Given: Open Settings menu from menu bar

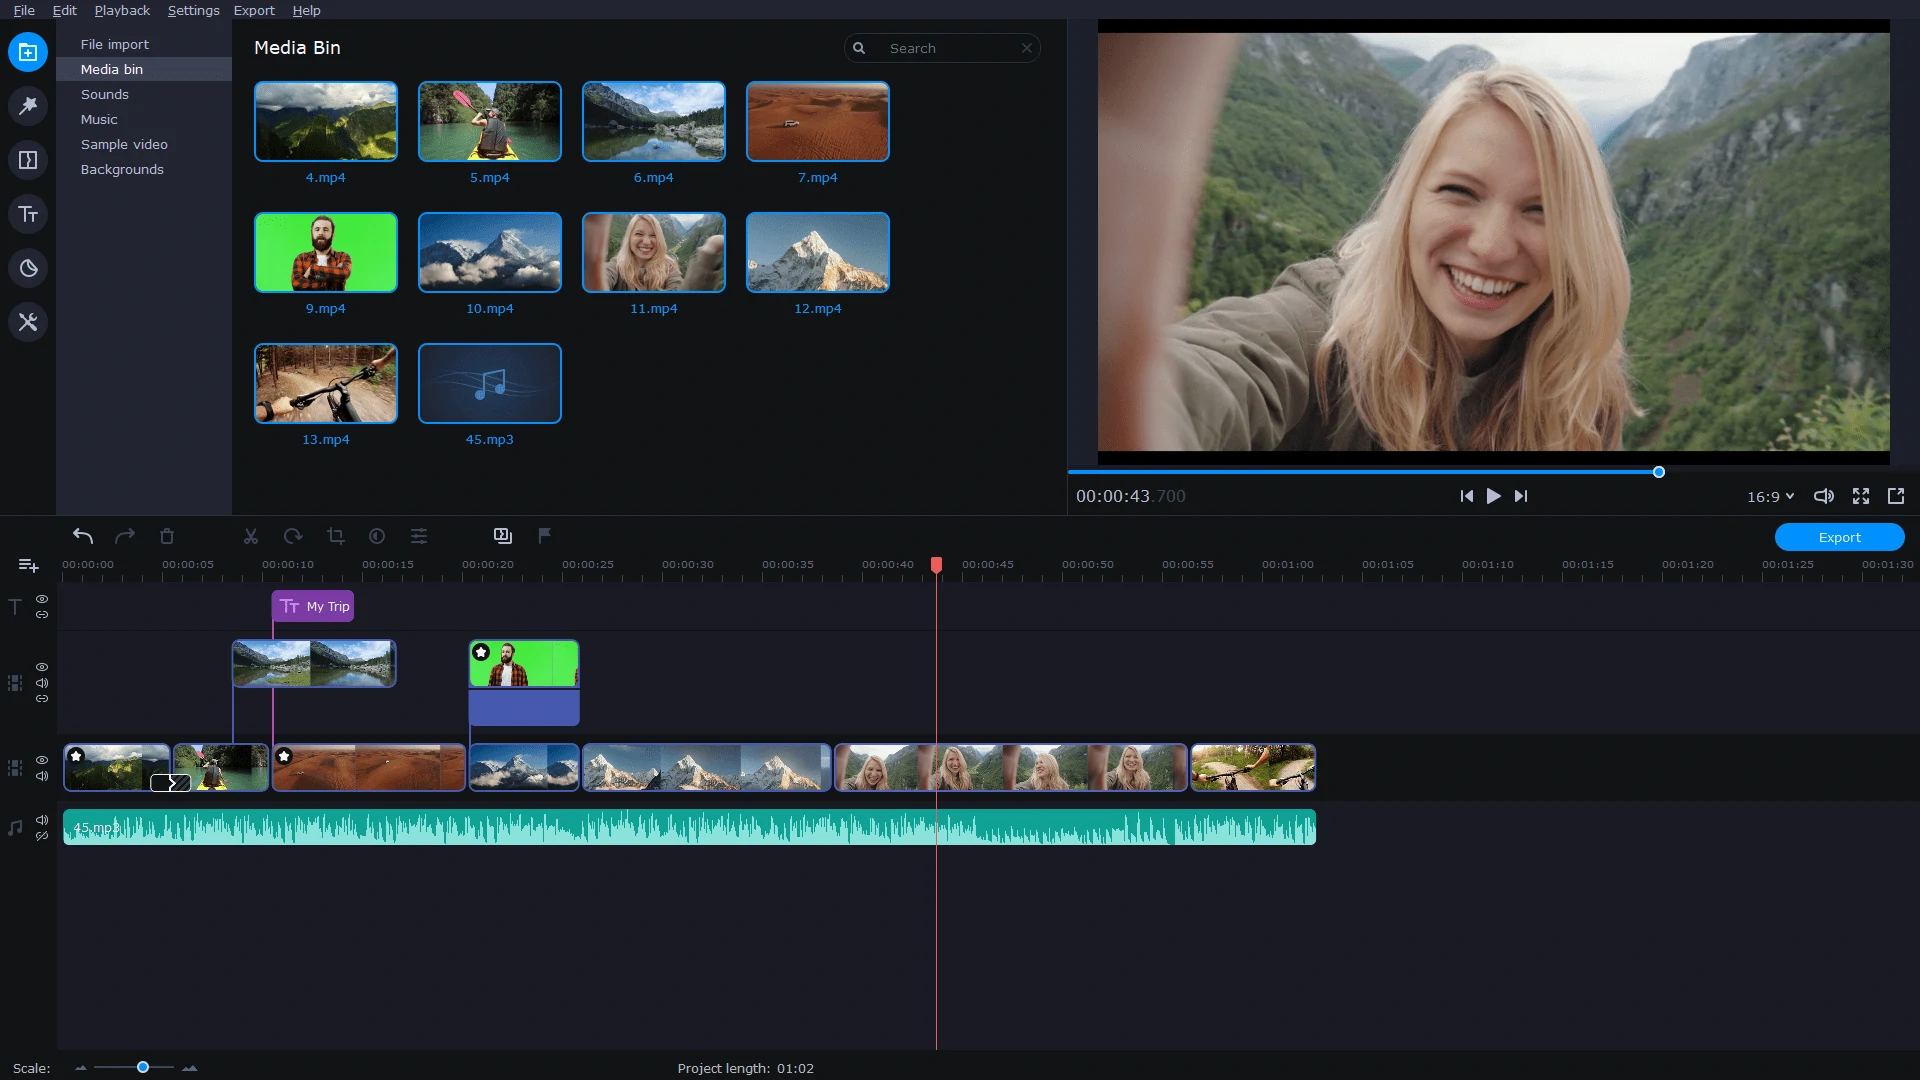Looking at the screenshot, I should click(193, 11).
